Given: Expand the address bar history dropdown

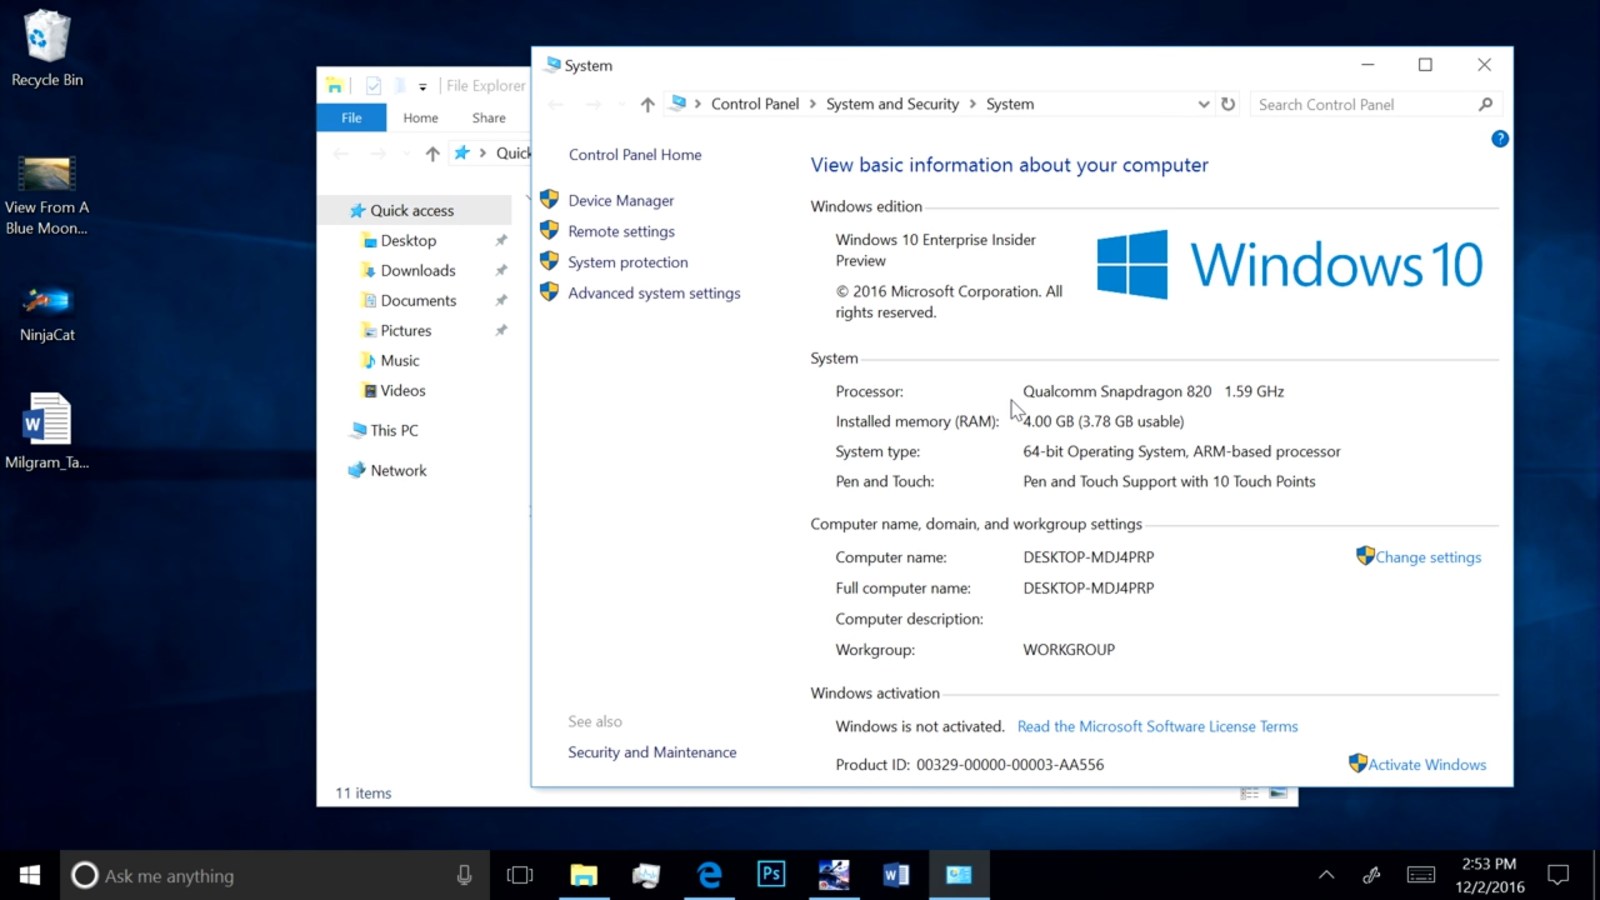Looking at the screenshot, I should [1203, 103].
